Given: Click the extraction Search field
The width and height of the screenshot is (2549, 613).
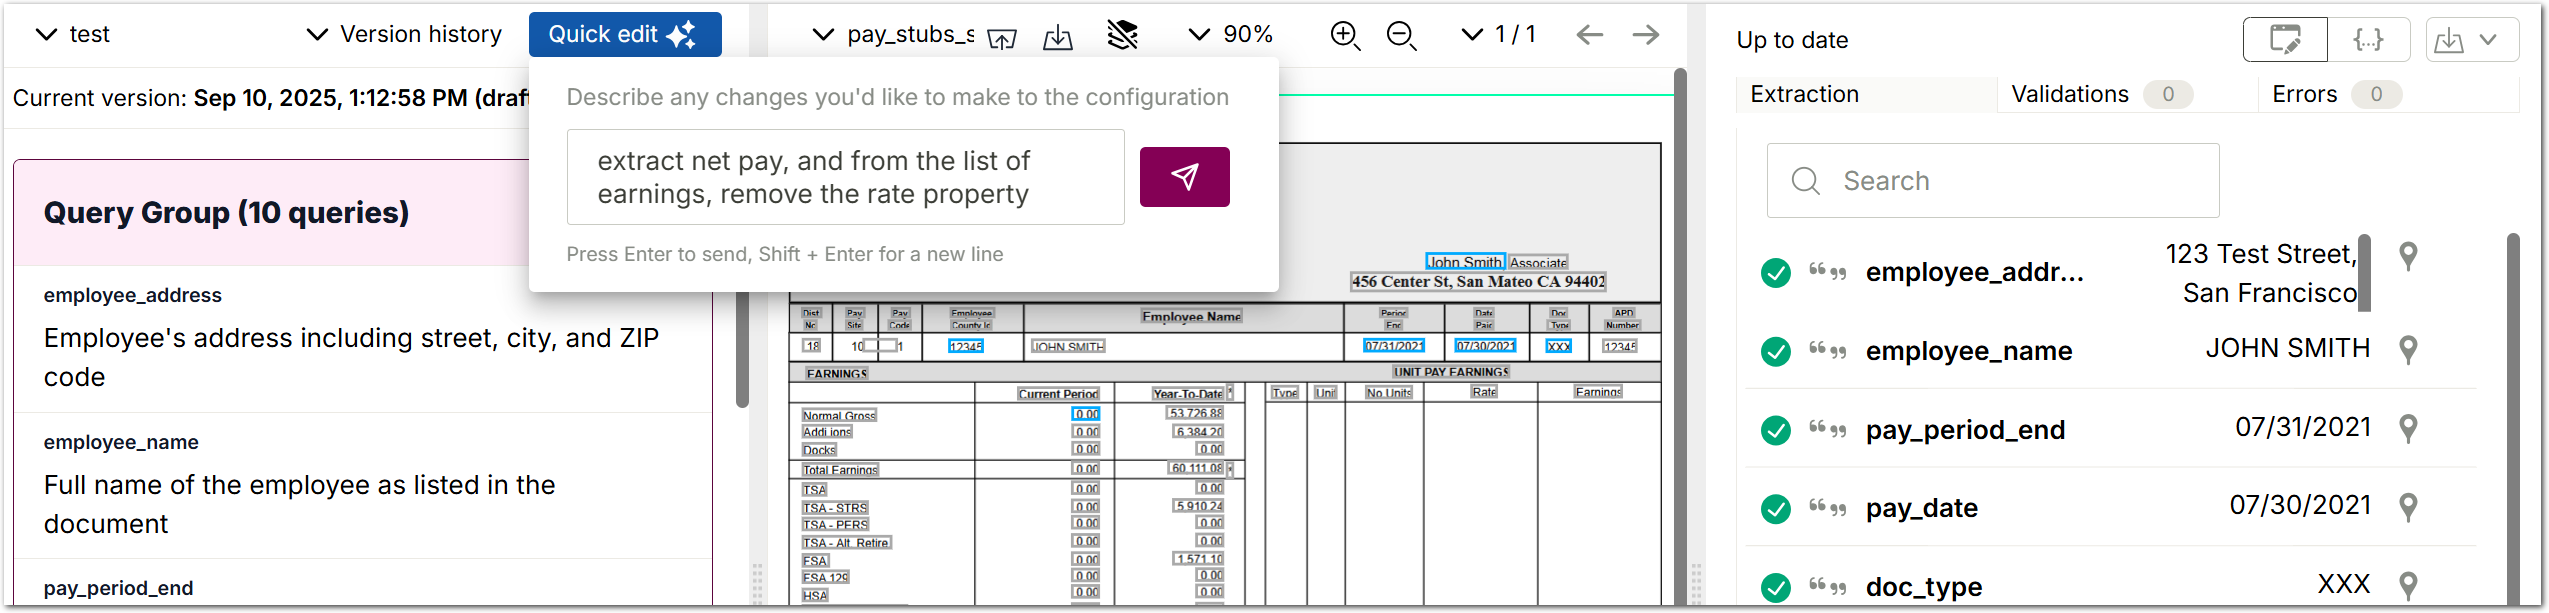Looking at the screenshot, I should 1992,181.
